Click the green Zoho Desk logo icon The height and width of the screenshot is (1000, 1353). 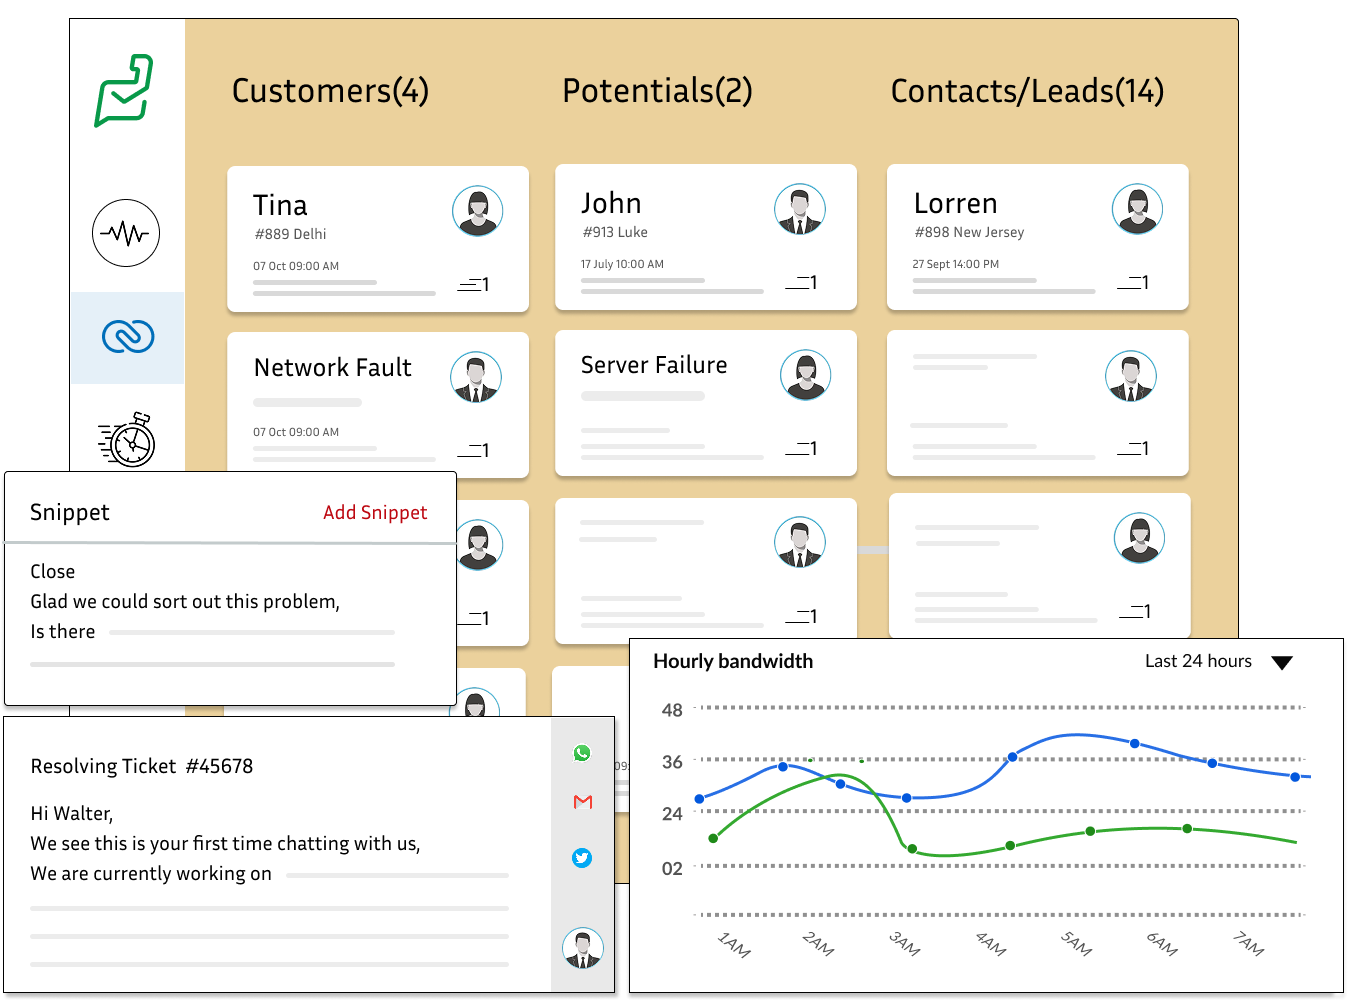[124, 91]
